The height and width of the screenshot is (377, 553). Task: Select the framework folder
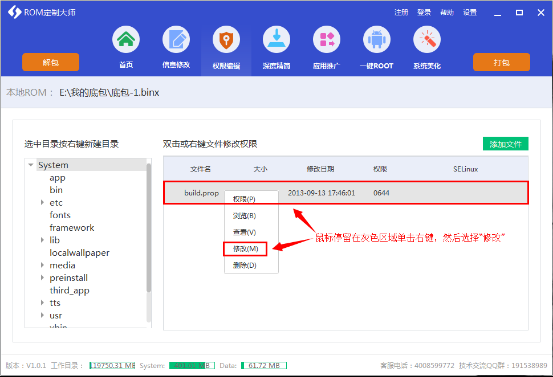[x=72, y=227]
